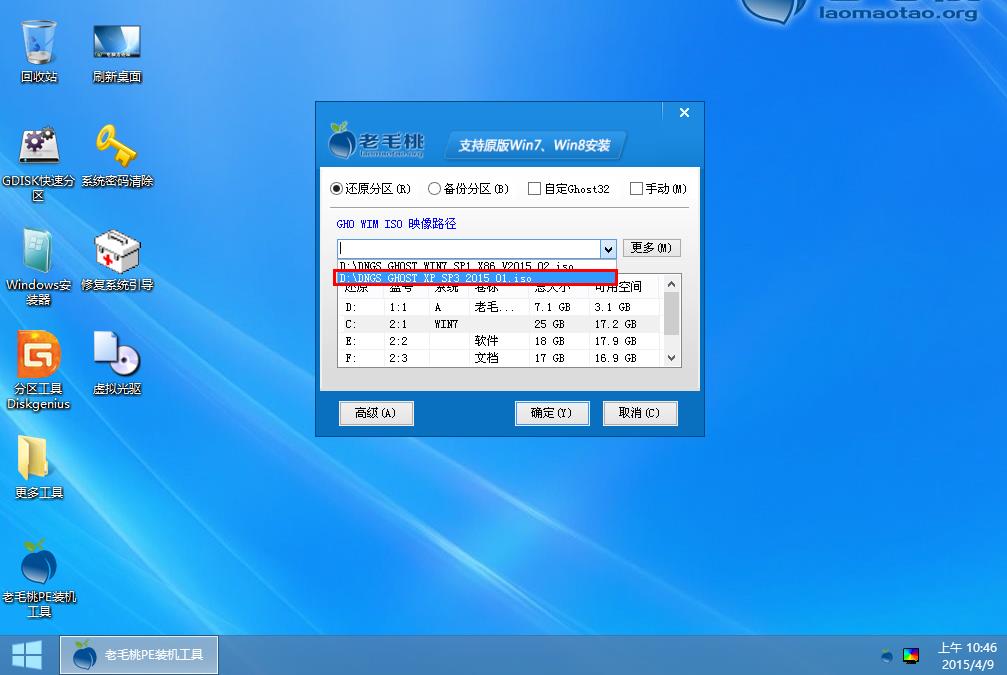Open the 回收站 recycle bin icon
The image size is (1007, 675).
coord(38,43)
